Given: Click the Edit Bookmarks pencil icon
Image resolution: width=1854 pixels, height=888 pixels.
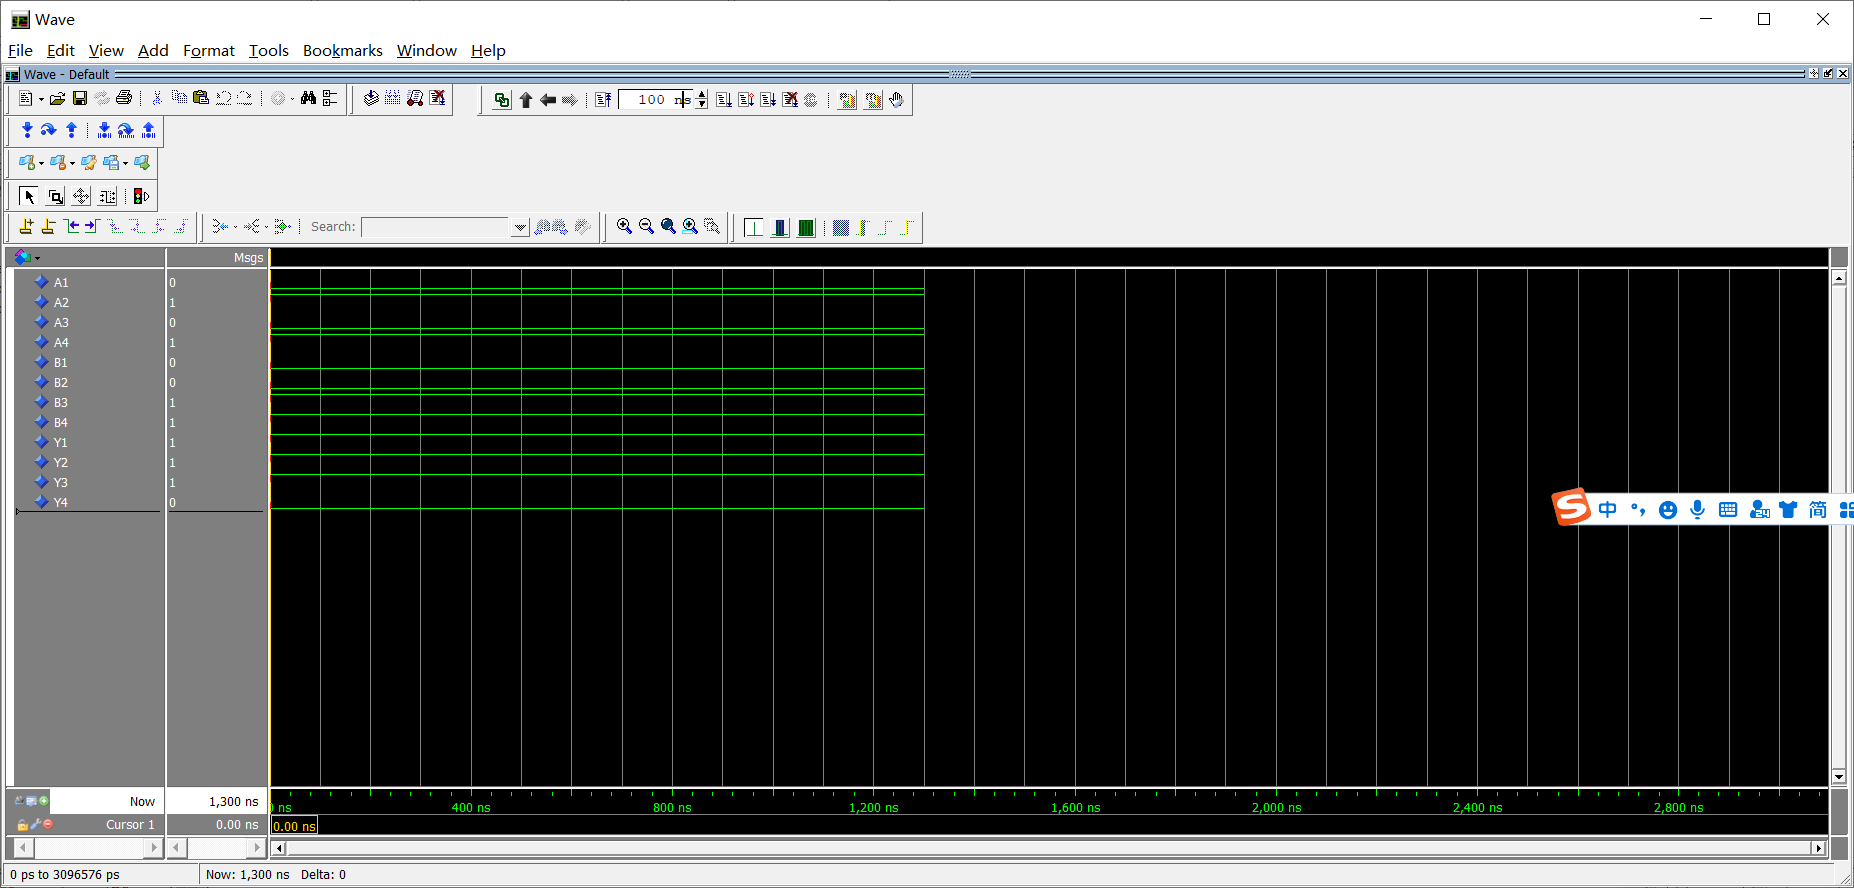Looking at the screenshot, I should pos(89,163).
